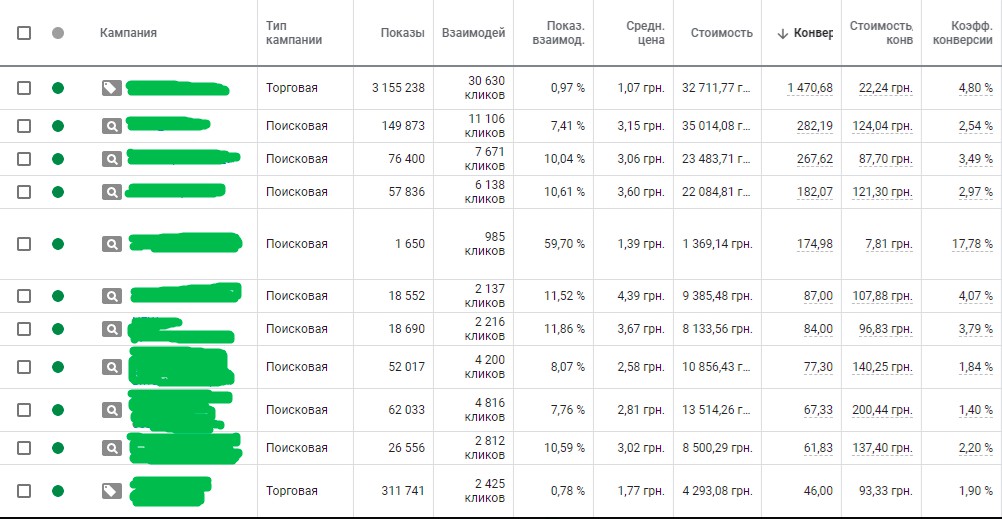
Task: Open the status dot menu in the 26 556 row
Action: (x=58, y=448)
